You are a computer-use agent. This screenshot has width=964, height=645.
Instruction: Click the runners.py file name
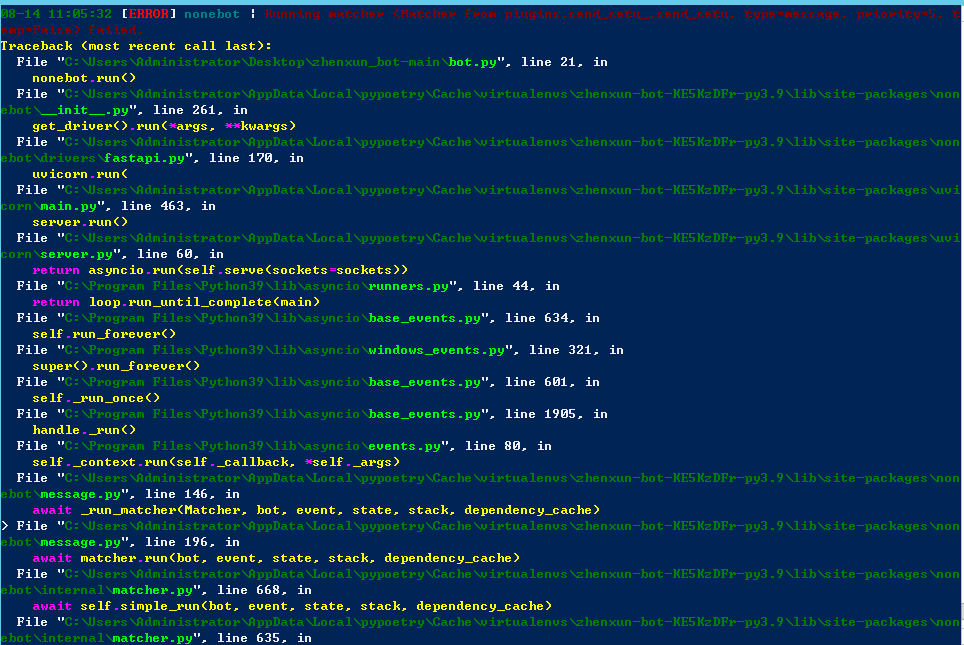408,286
